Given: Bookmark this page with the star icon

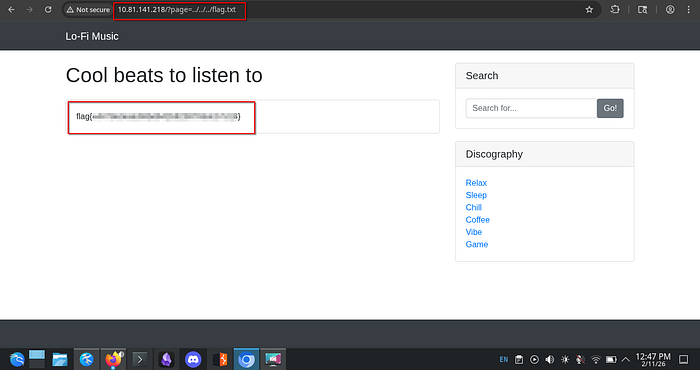Looking at the screenshot, I should click(589, 9).
